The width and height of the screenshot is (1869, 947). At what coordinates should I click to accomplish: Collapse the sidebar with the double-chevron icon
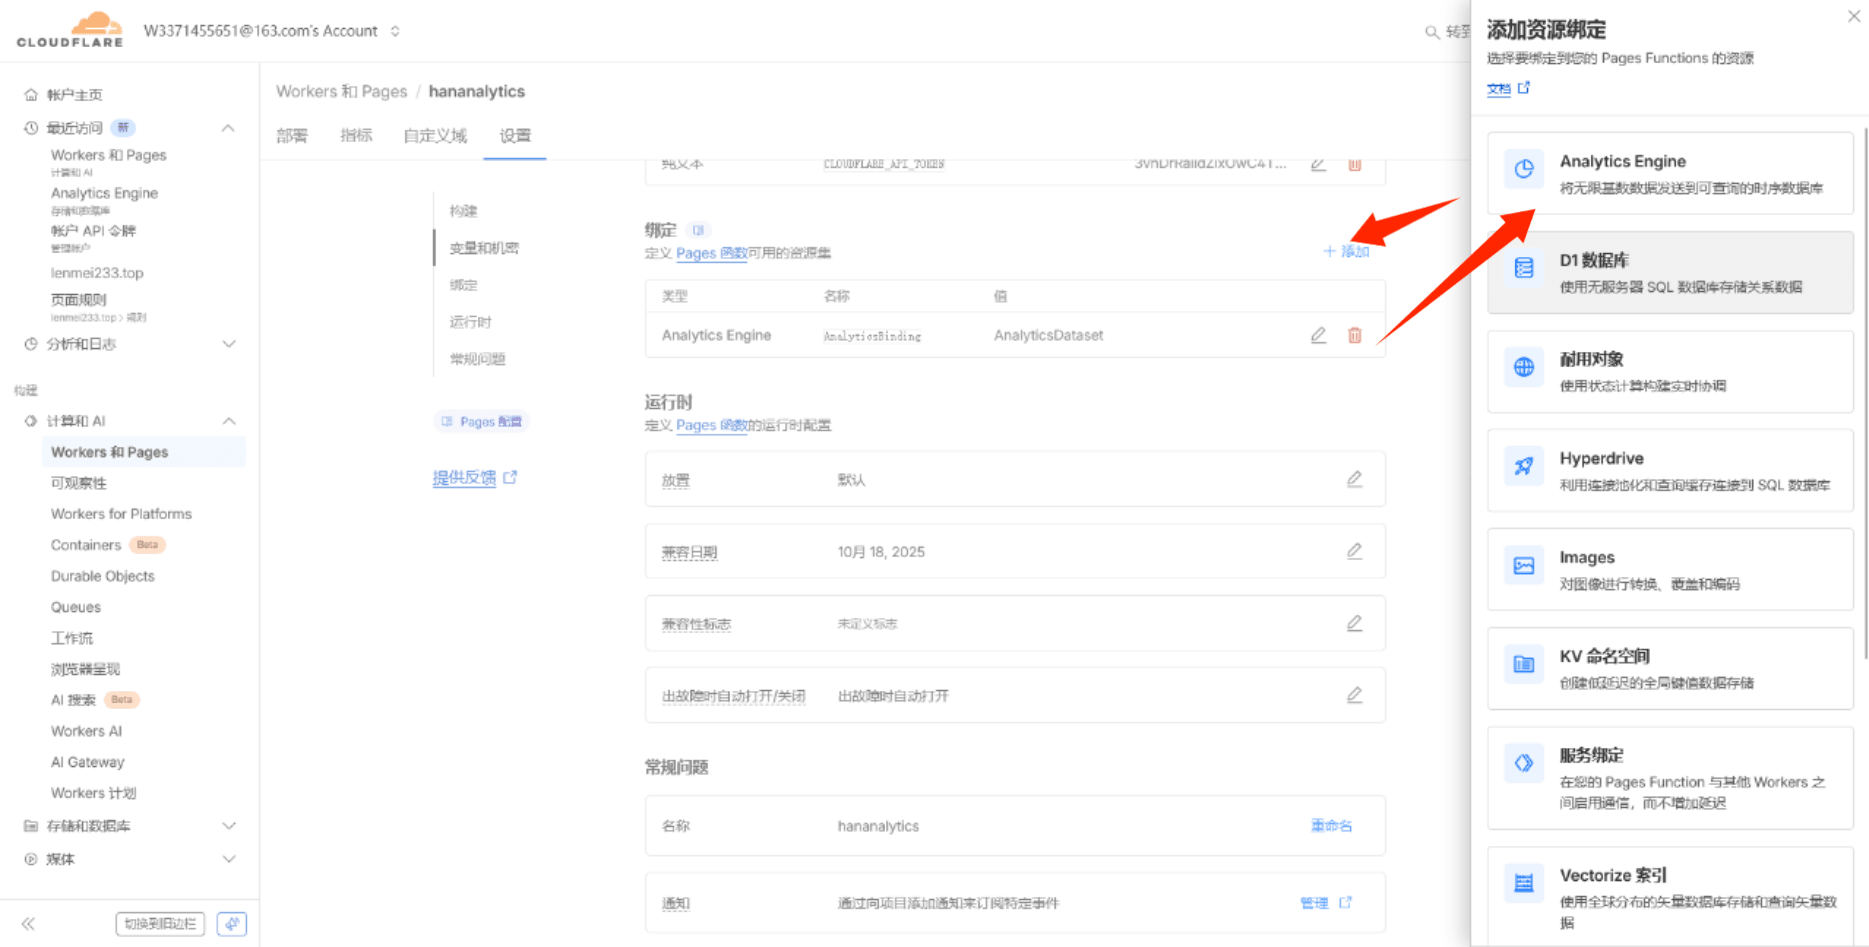click(28, 923)
